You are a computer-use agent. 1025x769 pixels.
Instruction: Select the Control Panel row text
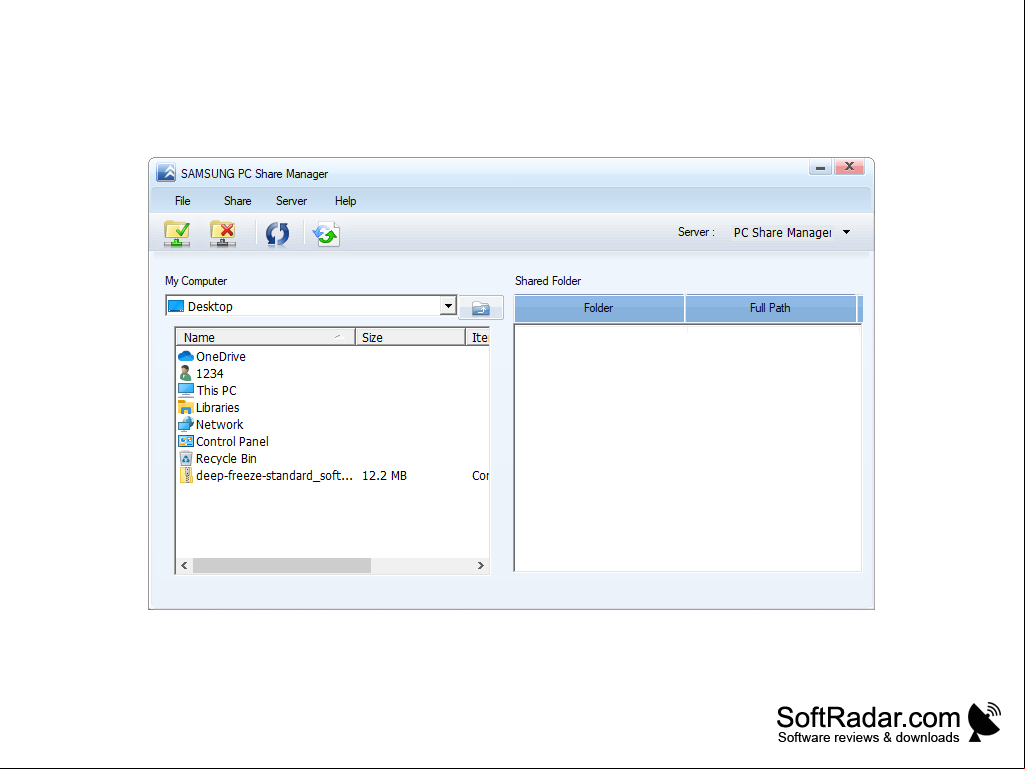tap(232, 441)
